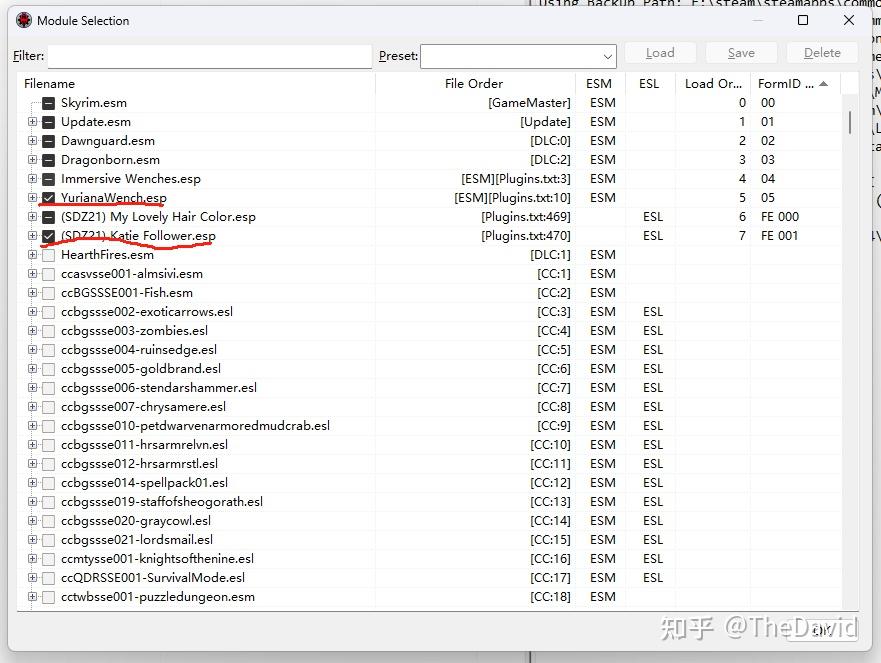Click the [DLC:1] file order cell
This screenshot has width=881, height=663.
coord(550,255)
